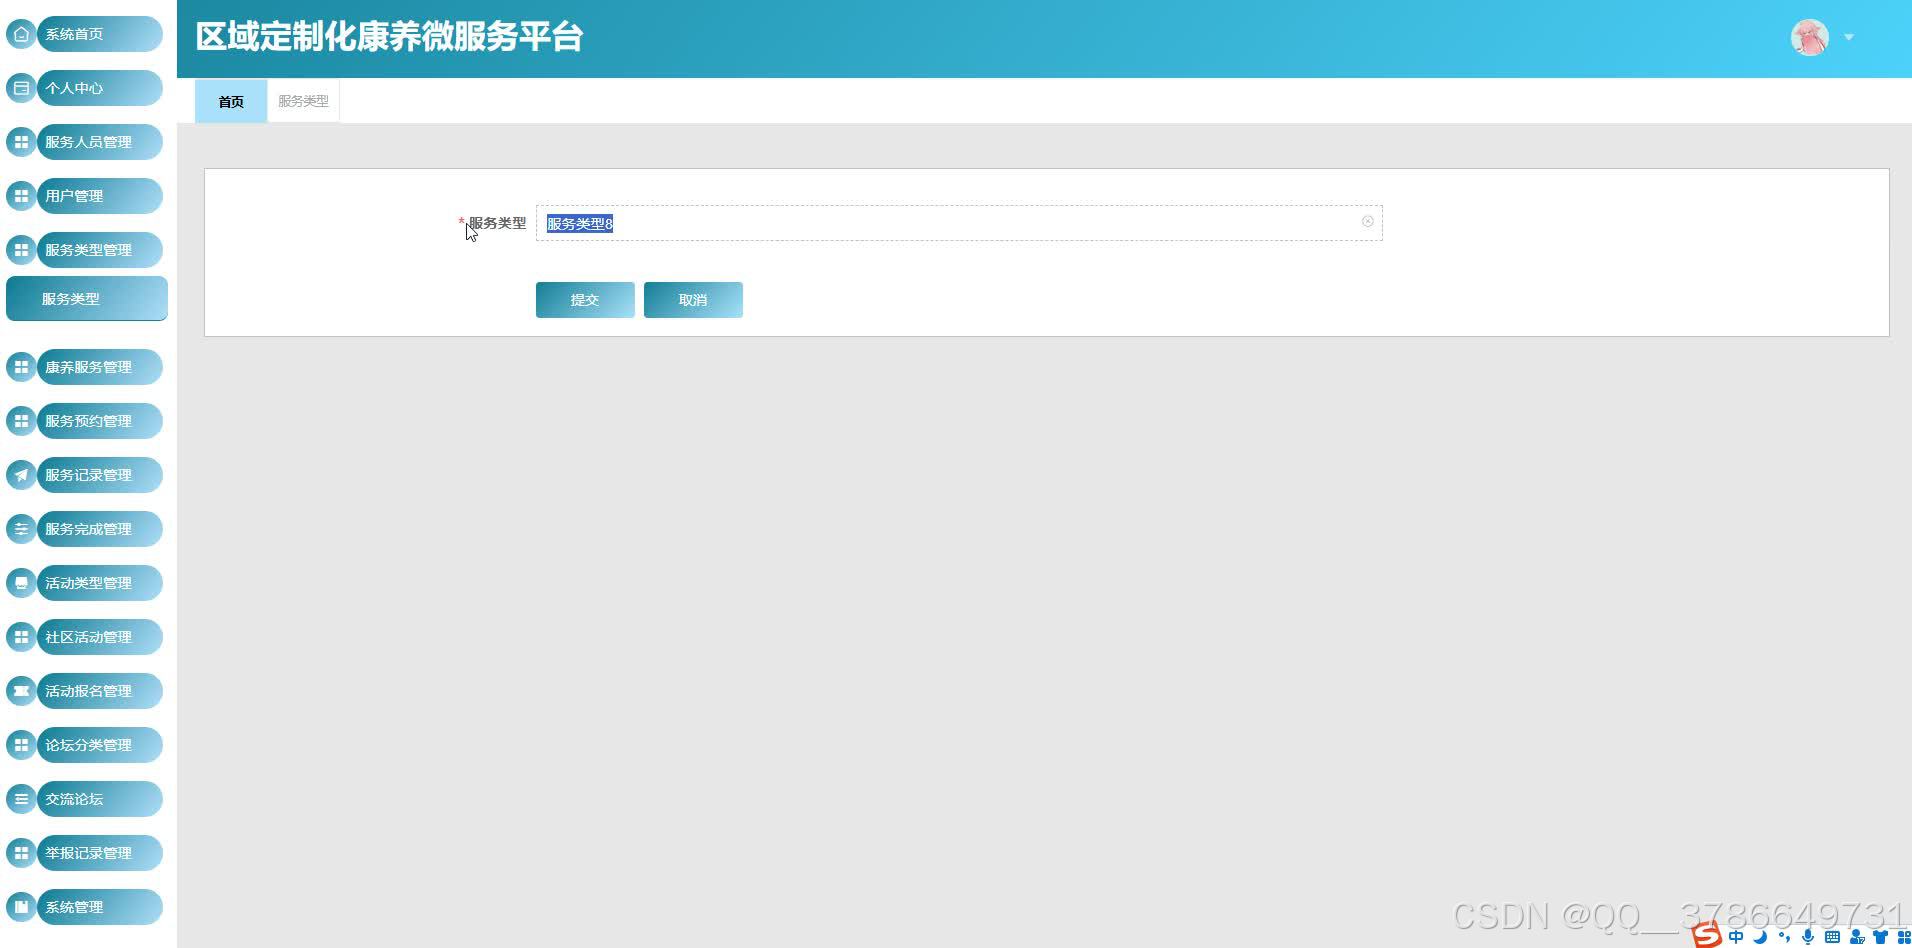Screen dimensions: 1912x948
Task: Click the icon next to 康养服务管理
Action: pyautogui.click(x=21, y=367)
